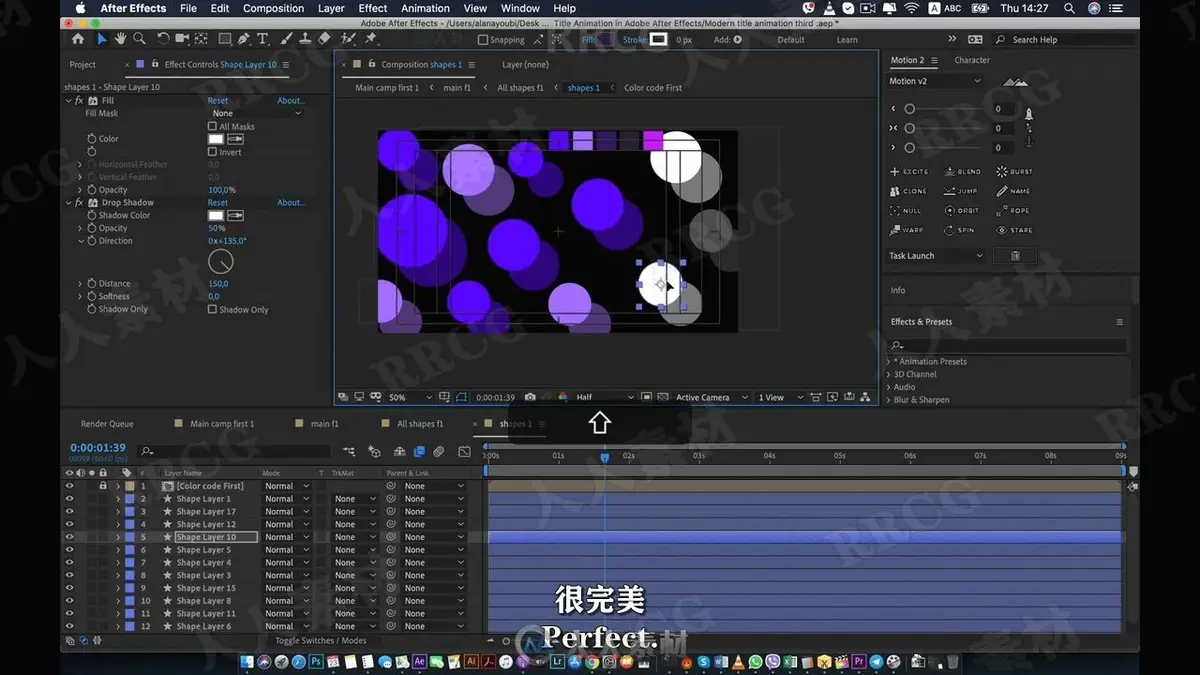Open the Motion v2 dropdown
The height and width of the screenshot is (675, 1200).
[x=935, y=81]
